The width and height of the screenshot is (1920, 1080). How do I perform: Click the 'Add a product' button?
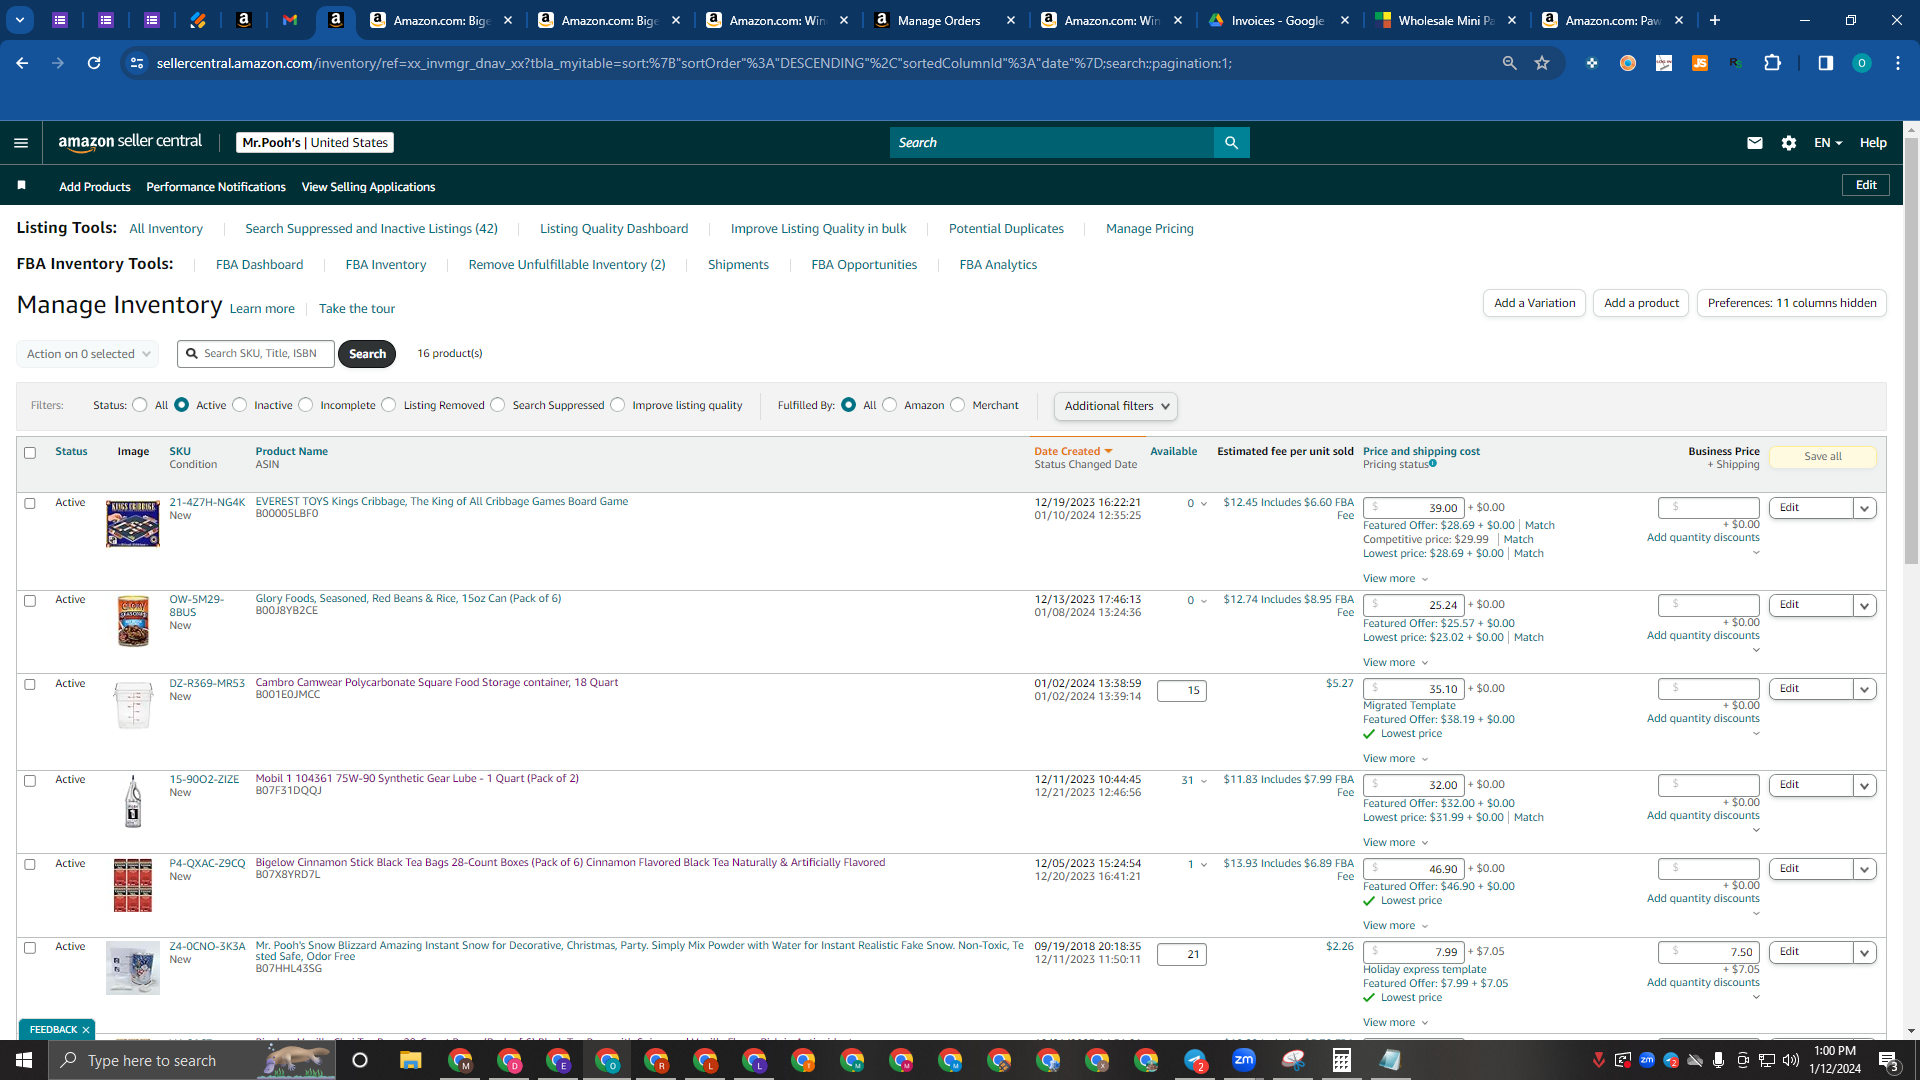tap(1641, 303)
